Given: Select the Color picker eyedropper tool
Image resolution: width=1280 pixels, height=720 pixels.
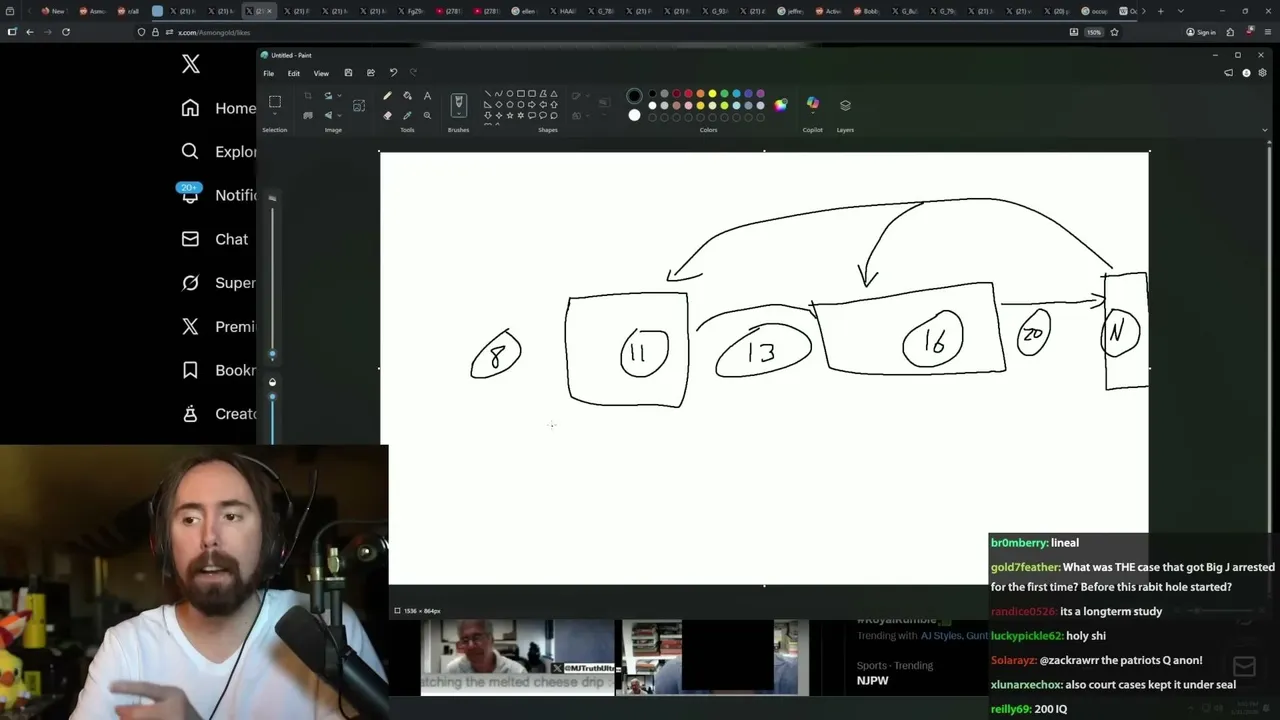Looking at the screenshot, I should click(x=407, y=115).
